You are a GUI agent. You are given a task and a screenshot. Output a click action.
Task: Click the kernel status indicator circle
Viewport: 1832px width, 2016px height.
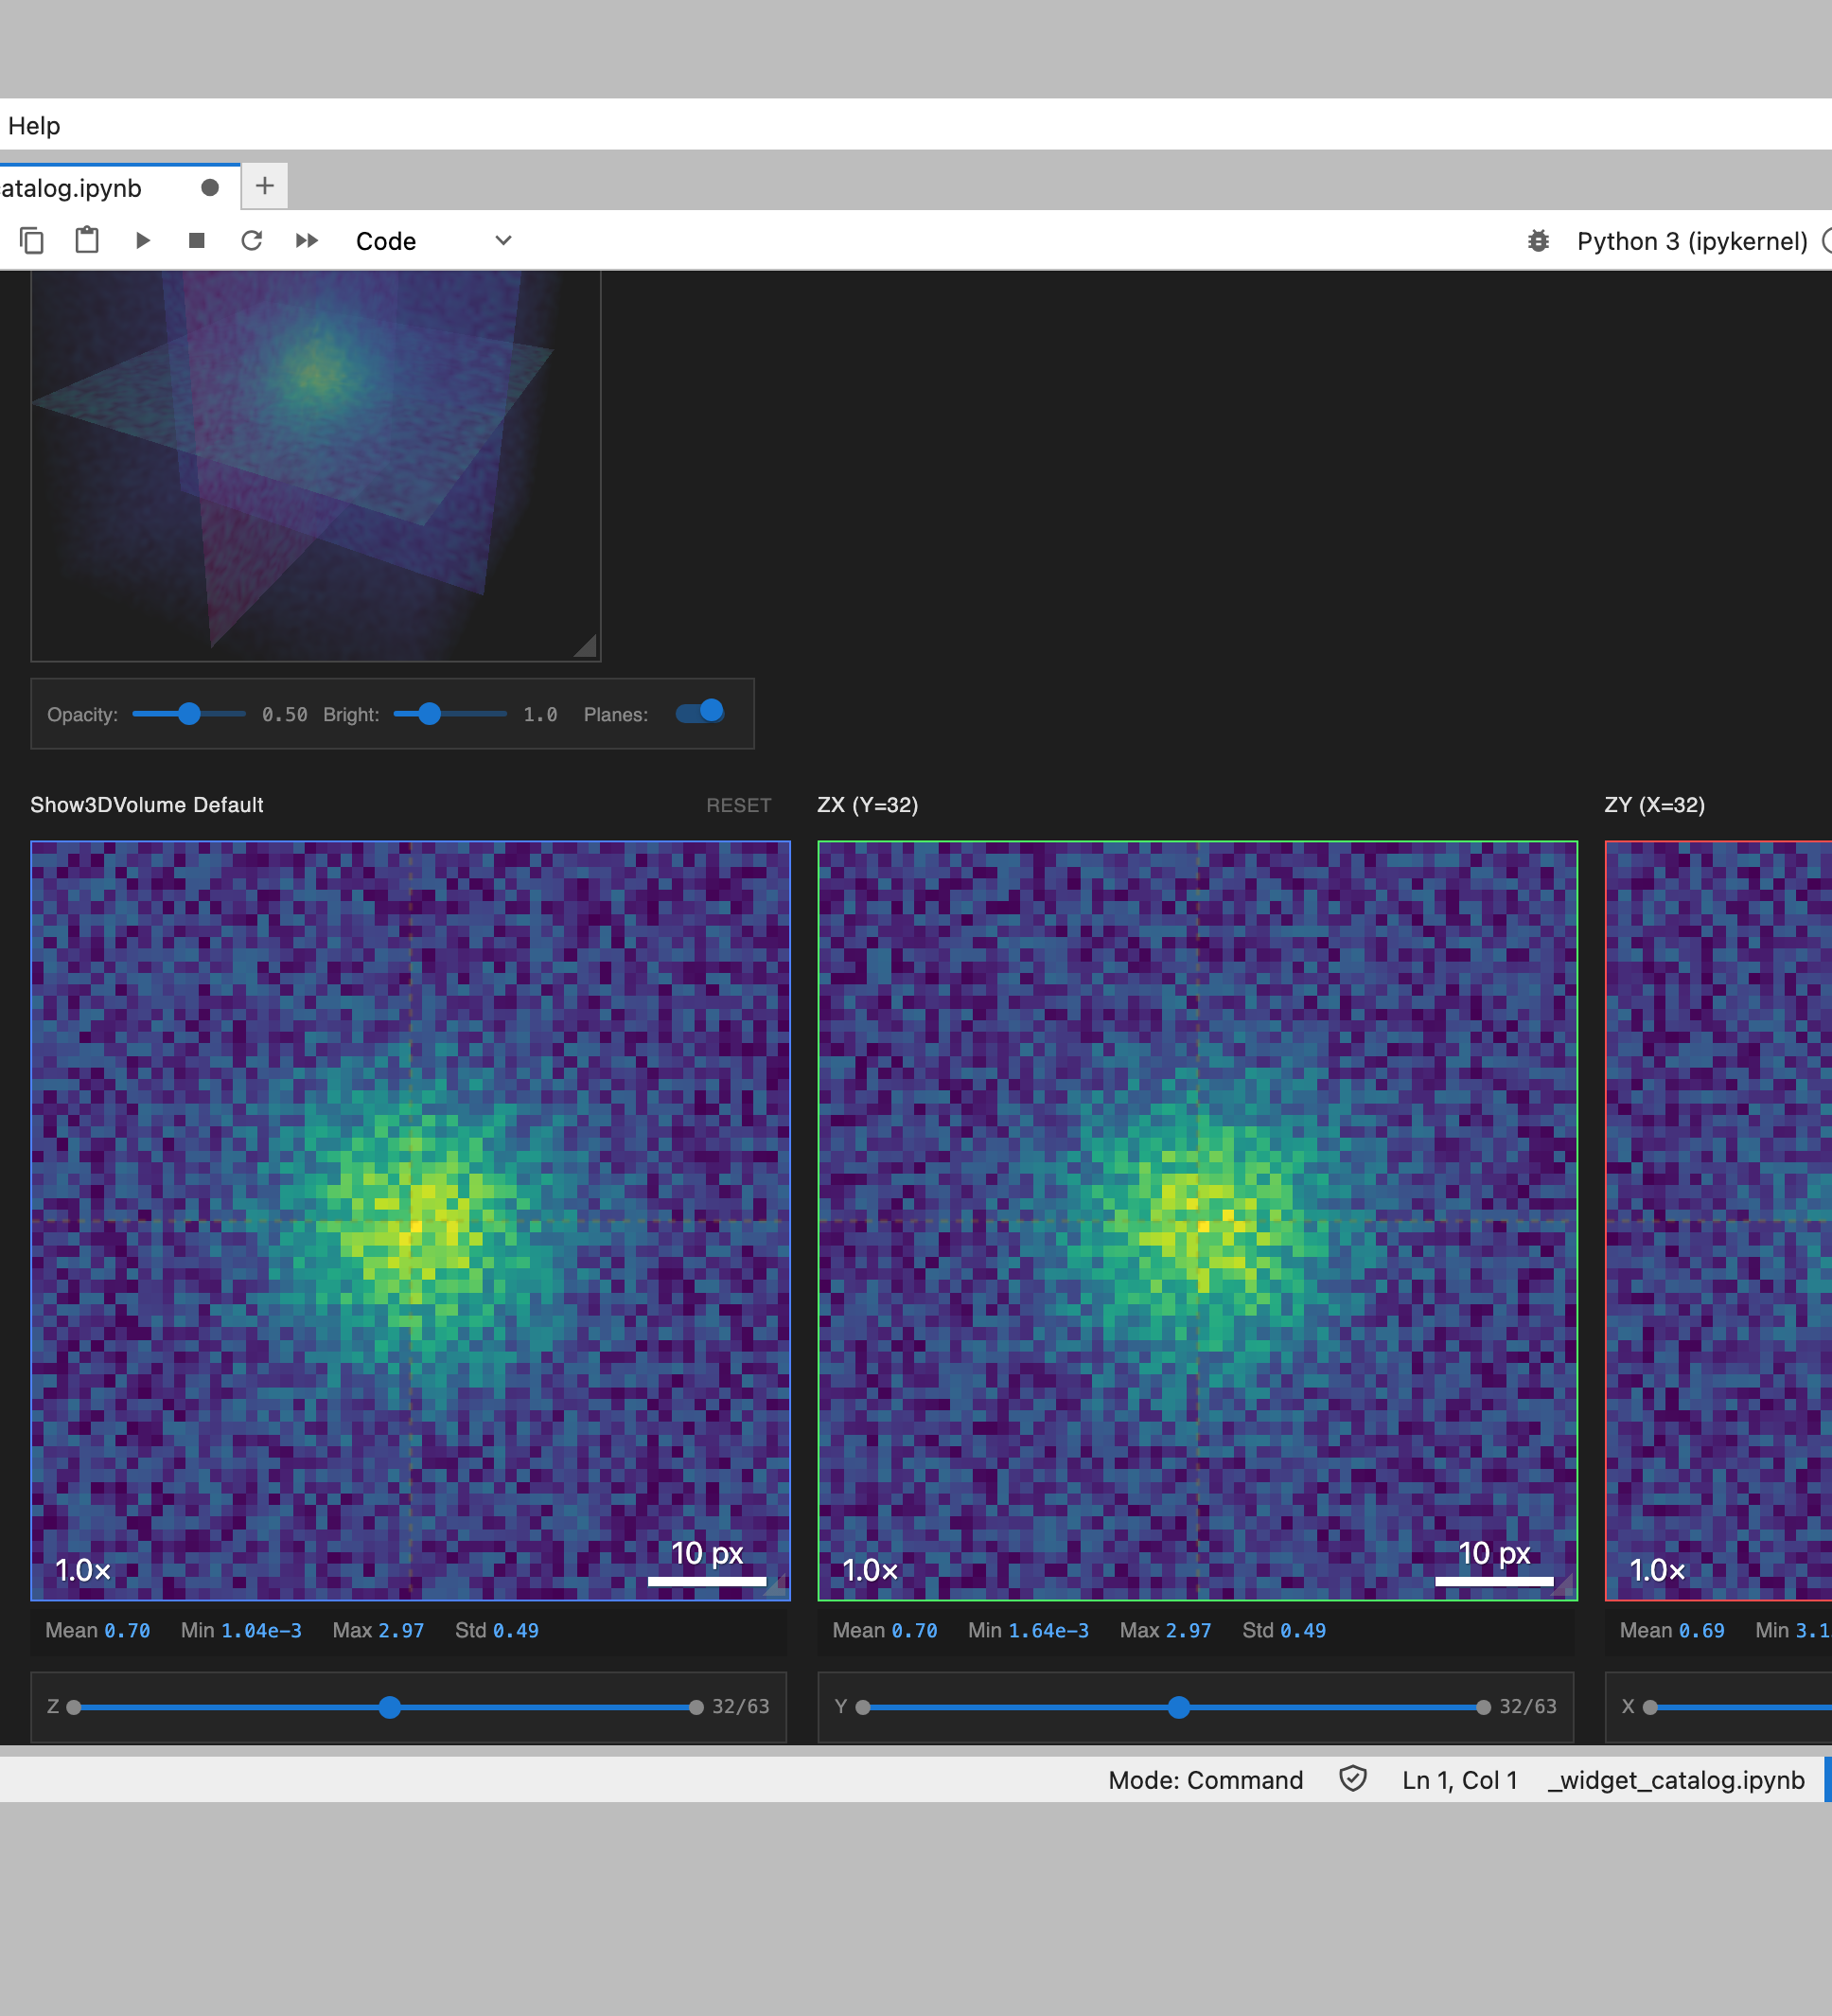point(1826,240)
